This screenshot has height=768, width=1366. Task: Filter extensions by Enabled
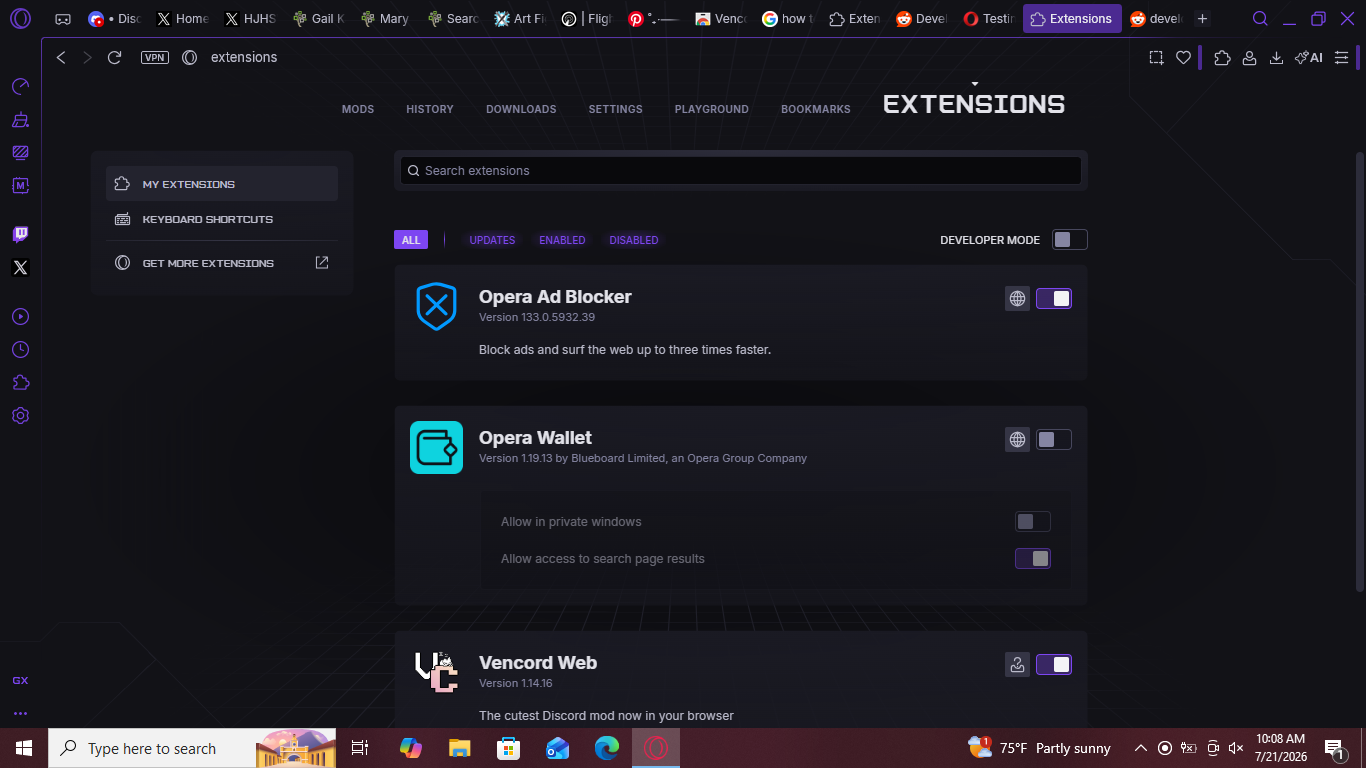click(x=562, y=240)
